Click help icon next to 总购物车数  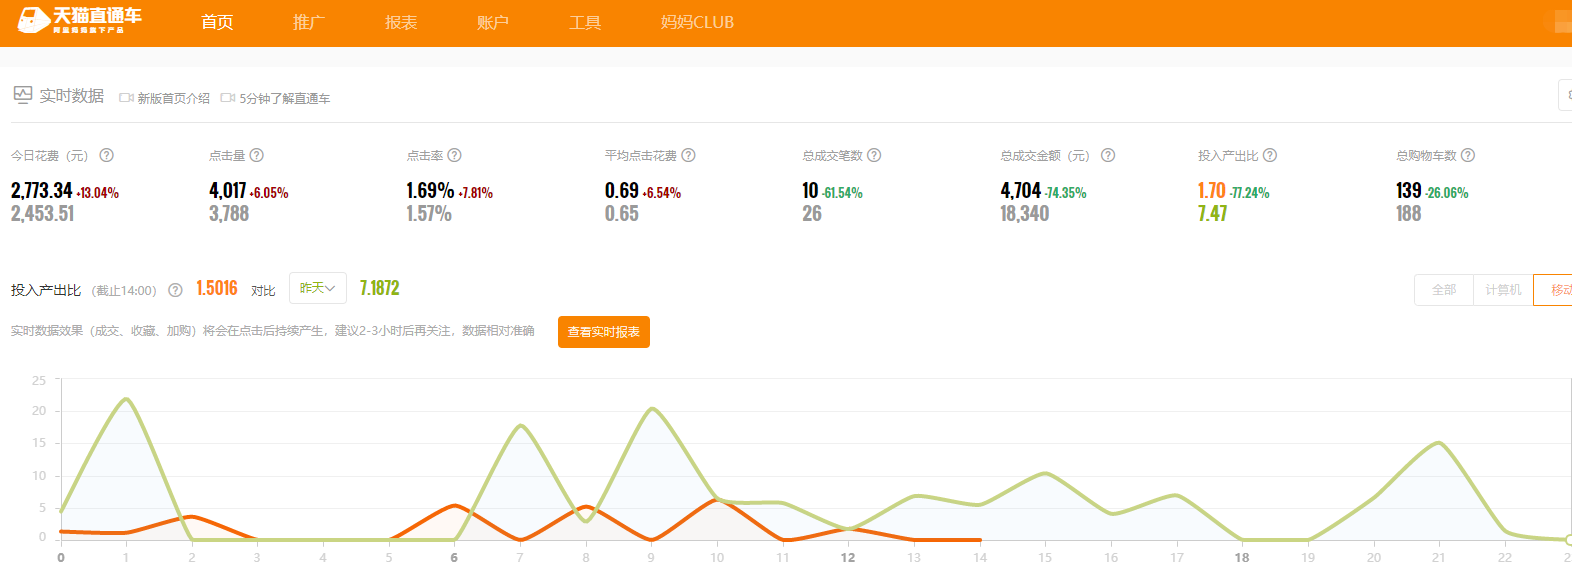coord(1468,155)
